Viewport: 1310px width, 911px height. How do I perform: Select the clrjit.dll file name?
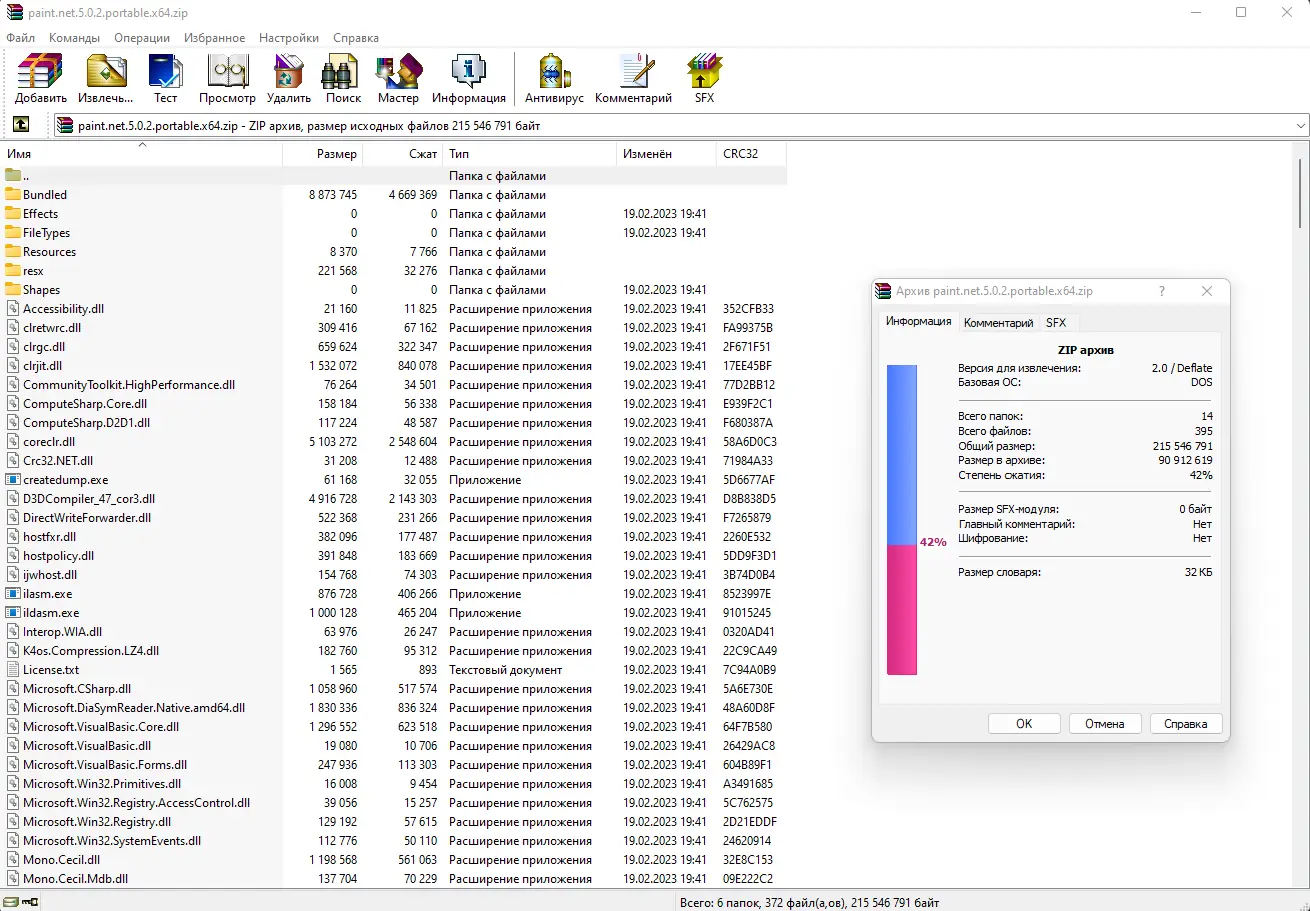click(x=42, y=365)
